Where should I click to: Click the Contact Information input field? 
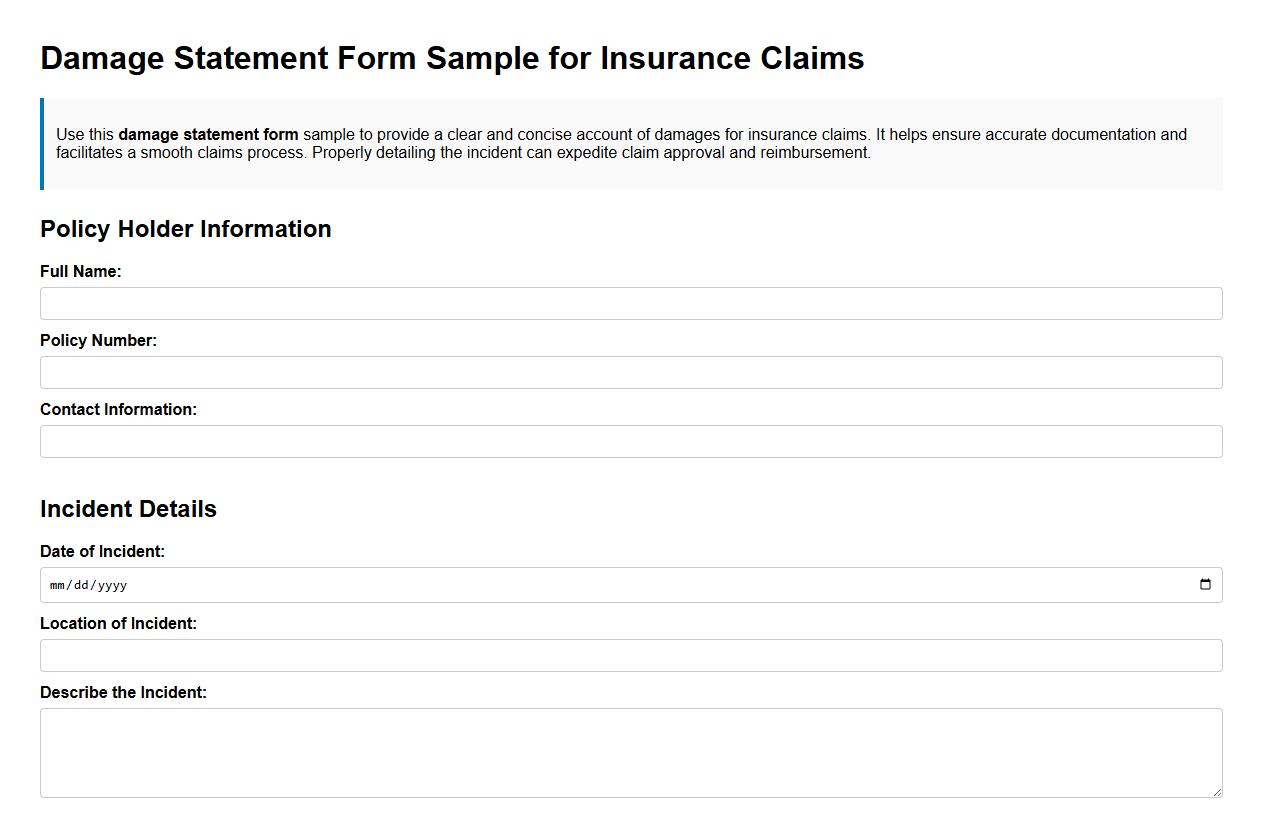(x=631, y=441)
